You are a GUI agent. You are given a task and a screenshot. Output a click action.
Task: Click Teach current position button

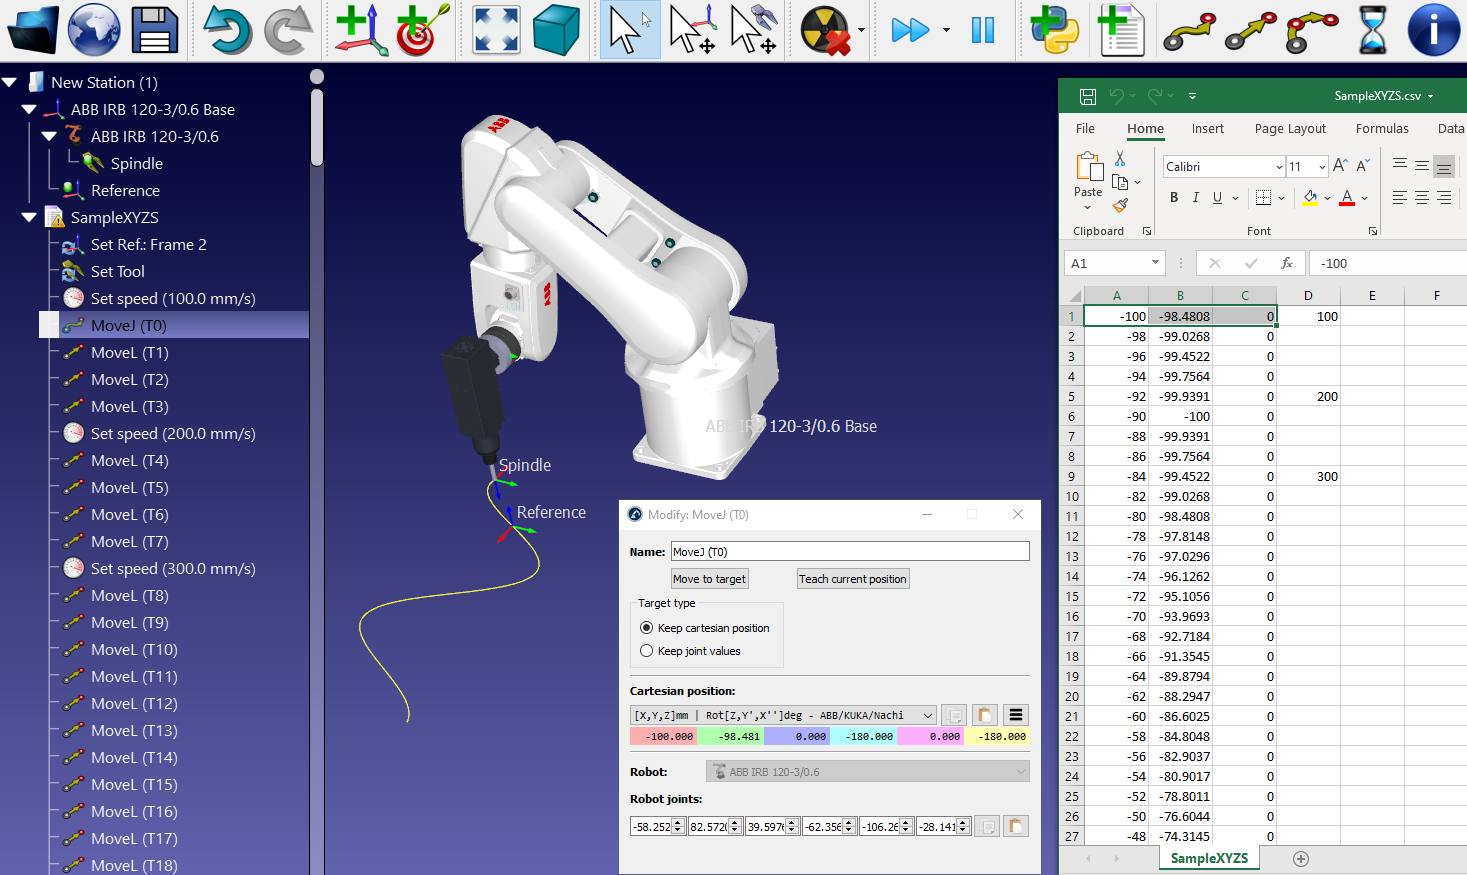pyautogui.click(x=852, y=579)
